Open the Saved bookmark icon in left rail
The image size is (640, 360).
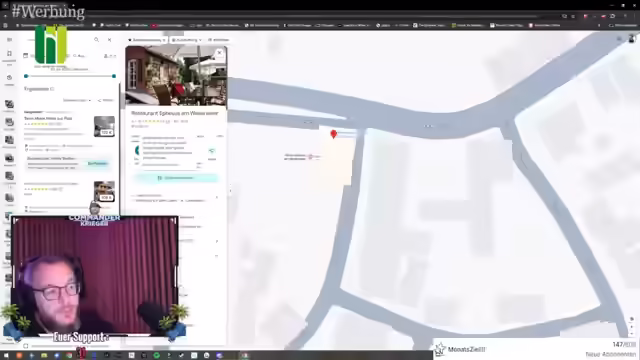coord(9,53)
